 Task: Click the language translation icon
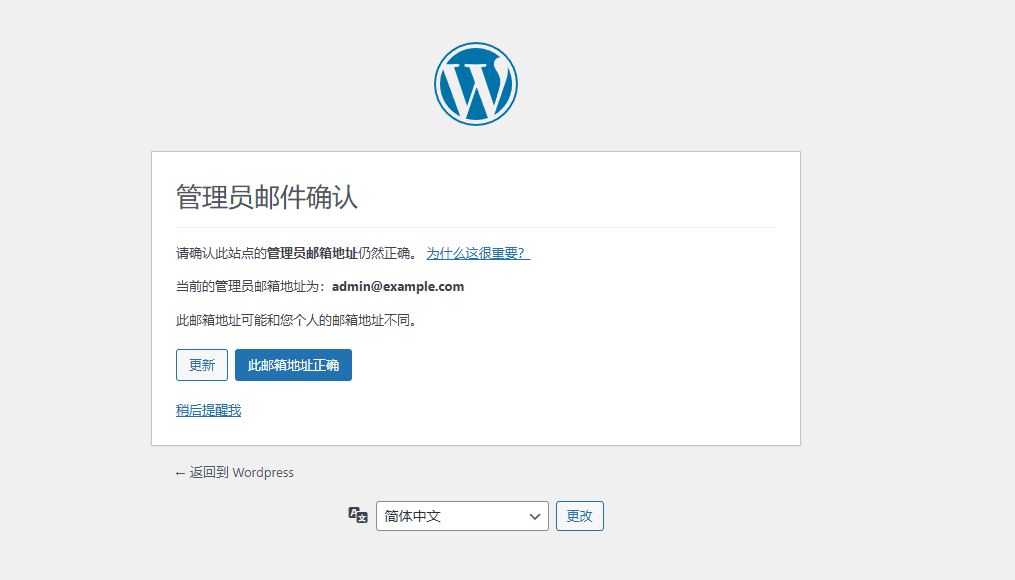click(358, 515)
